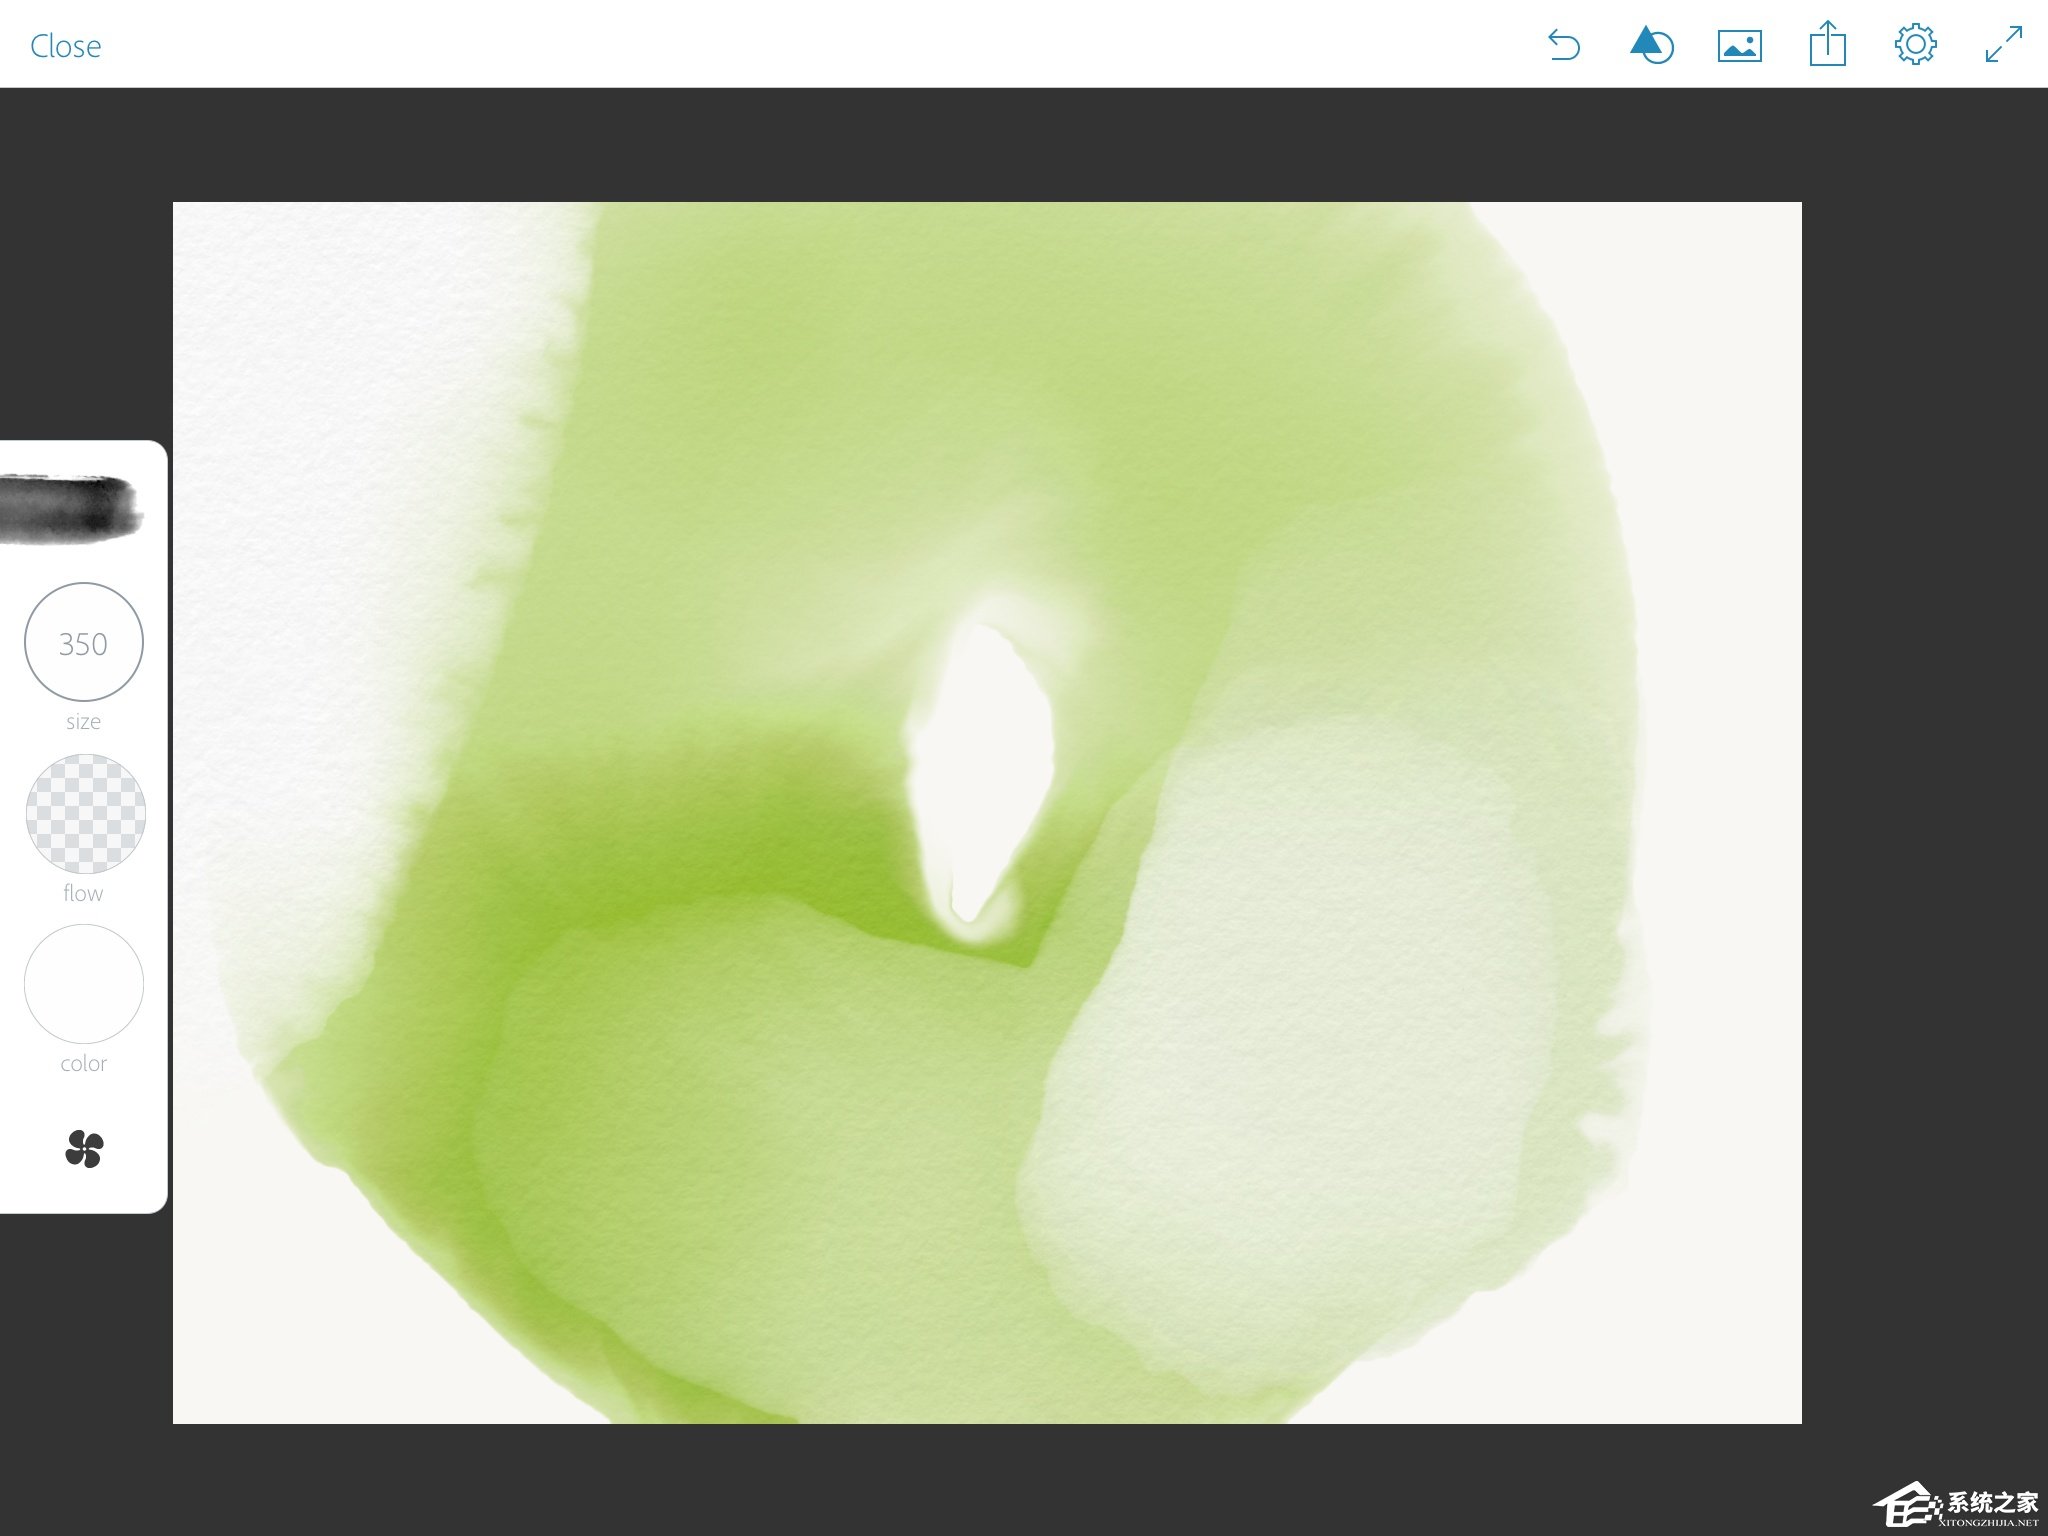Image resolution: width=2048 pixels, height=1536 pixels.
Task: Tap the checkered flow control circle
Action: click(85, 813)
